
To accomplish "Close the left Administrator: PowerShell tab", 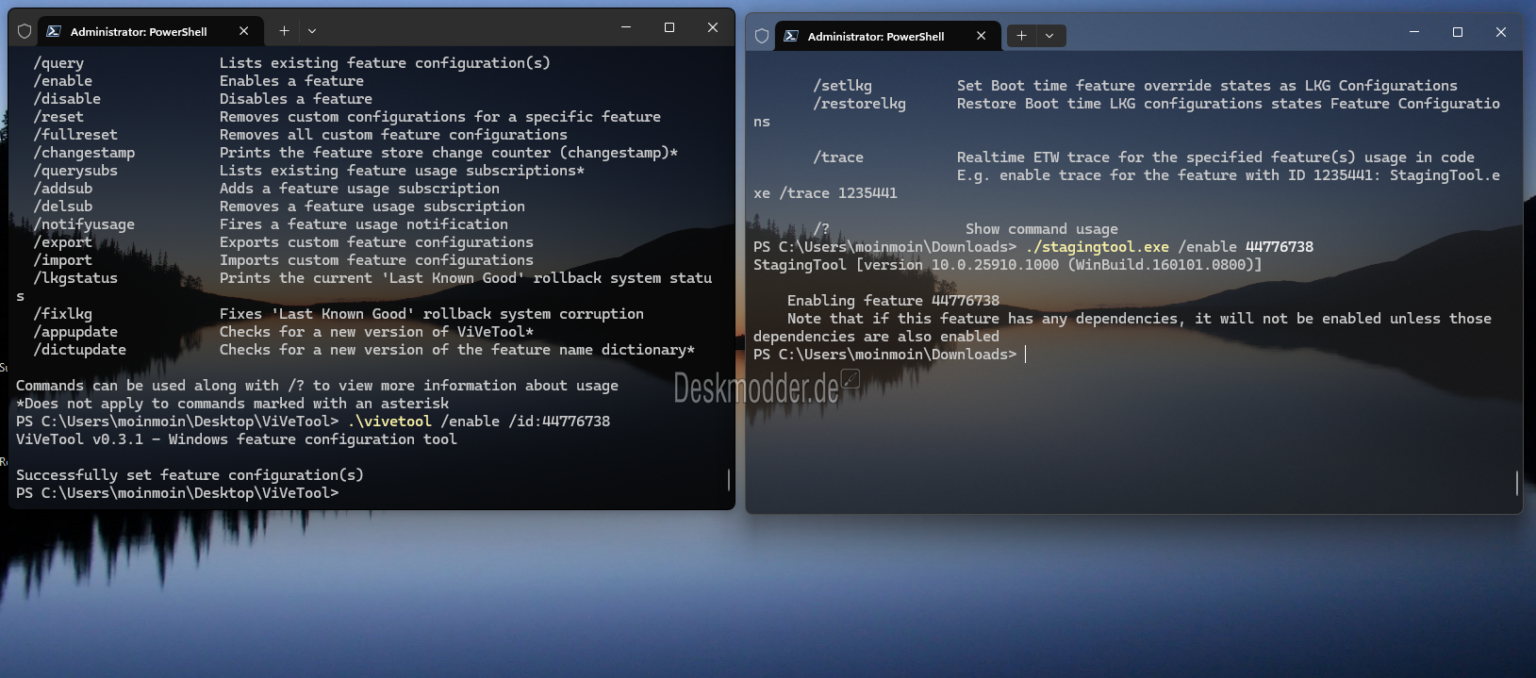I will pos(243,30).
